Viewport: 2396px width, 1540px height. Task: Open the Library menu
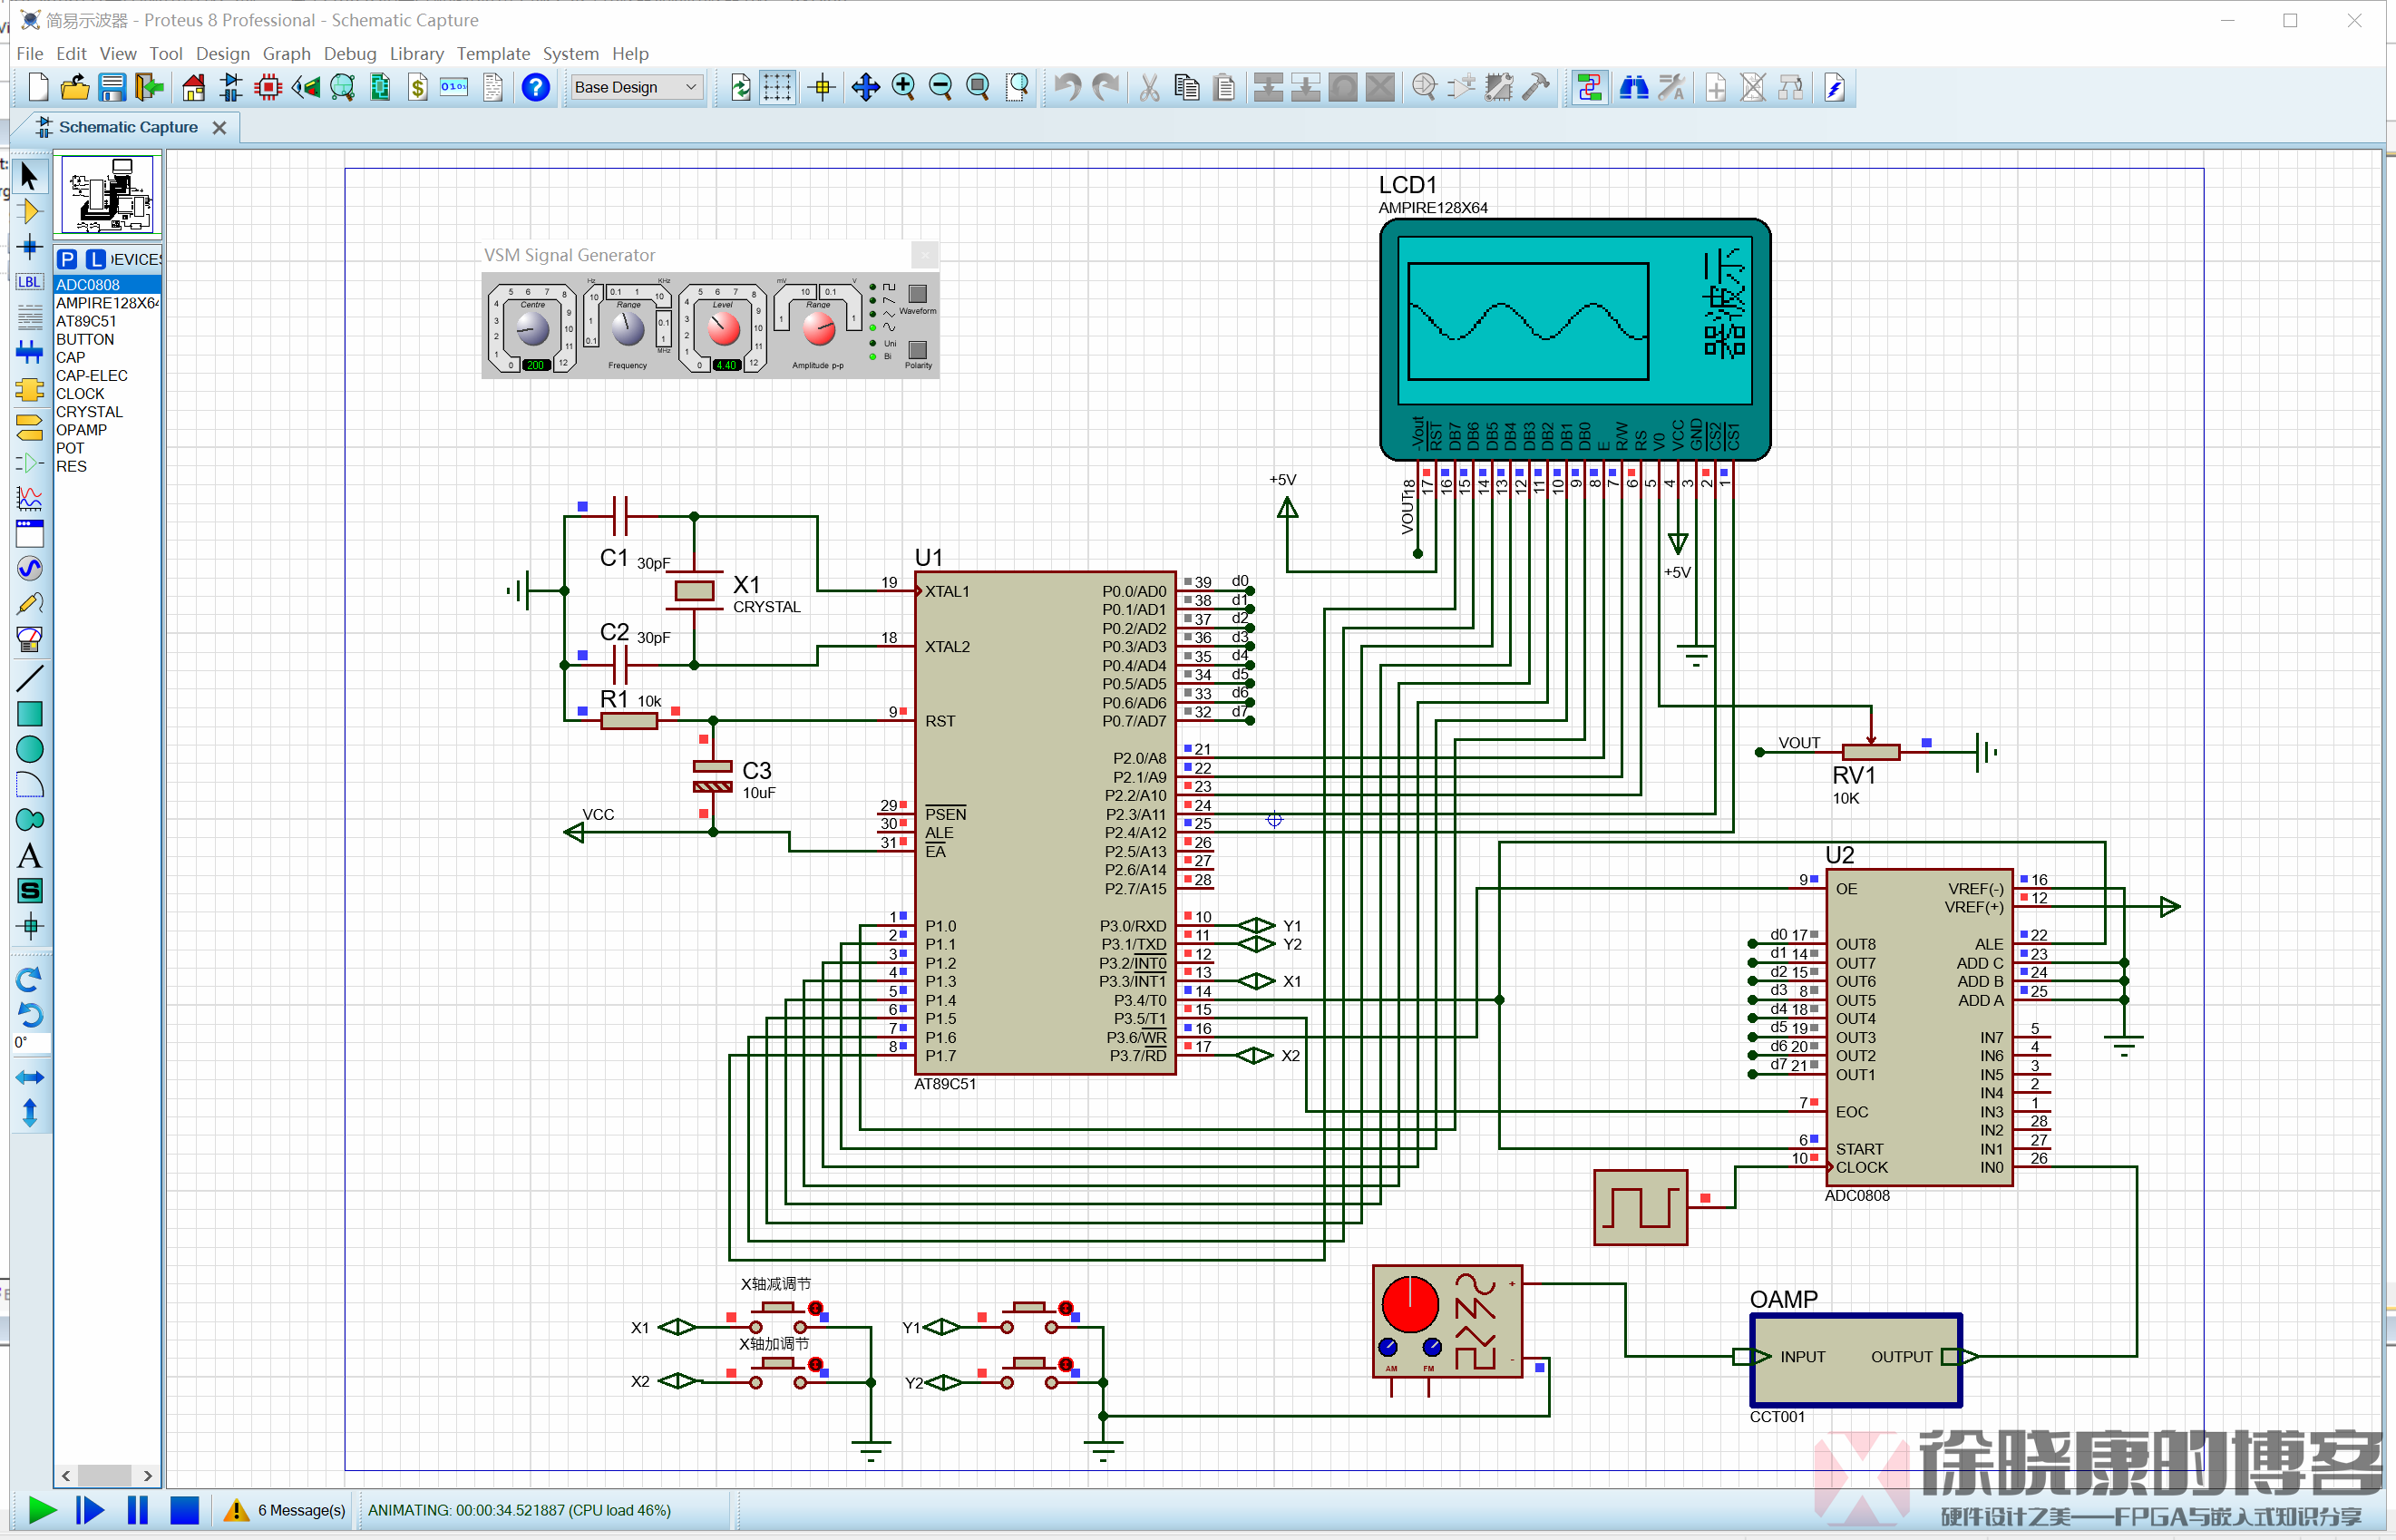(x=416, y=54)
